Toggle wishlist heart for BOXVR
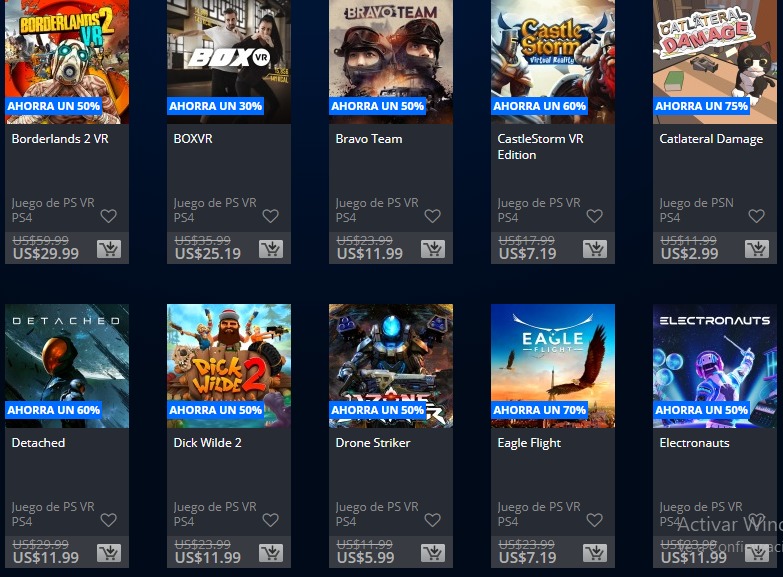The height and width of the screenshot is (577, 783). coord(270,216)
